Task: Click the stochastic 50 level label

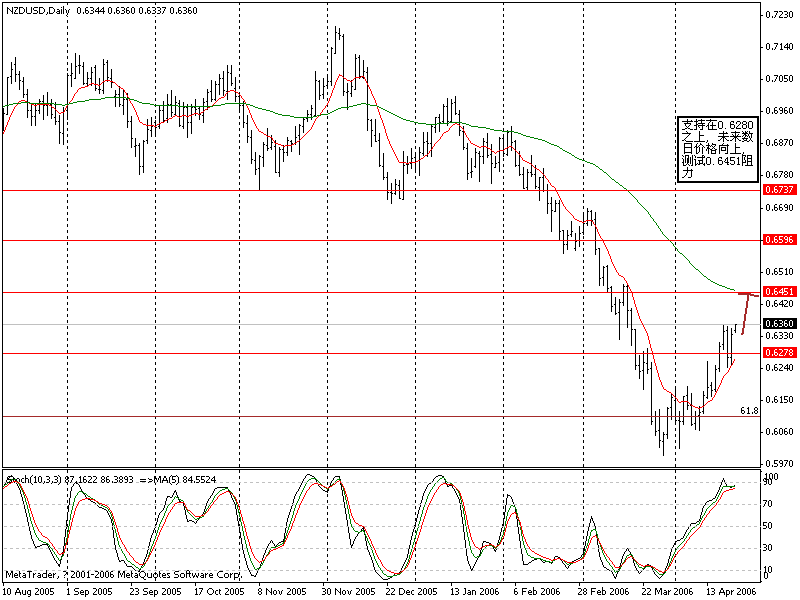Action: click(768, 526)
